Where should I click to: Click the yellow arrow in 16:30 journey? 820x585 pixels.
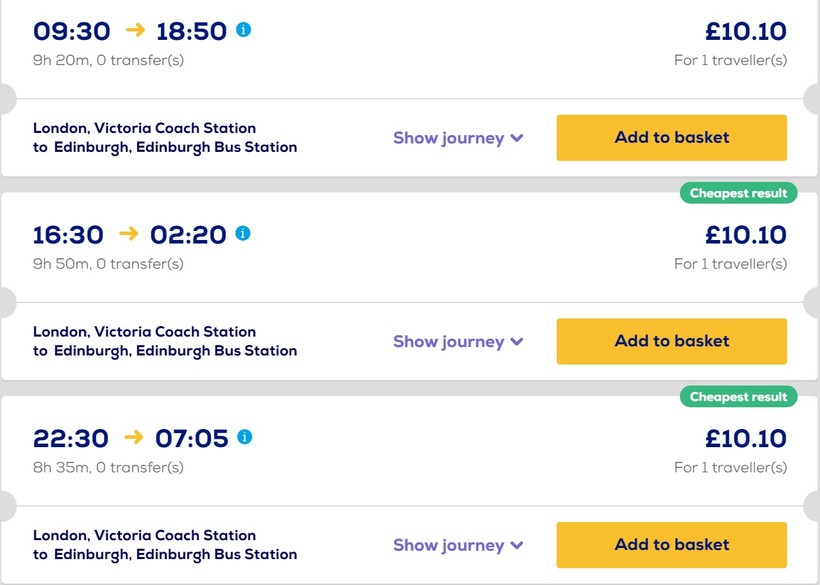click(129, 233)
